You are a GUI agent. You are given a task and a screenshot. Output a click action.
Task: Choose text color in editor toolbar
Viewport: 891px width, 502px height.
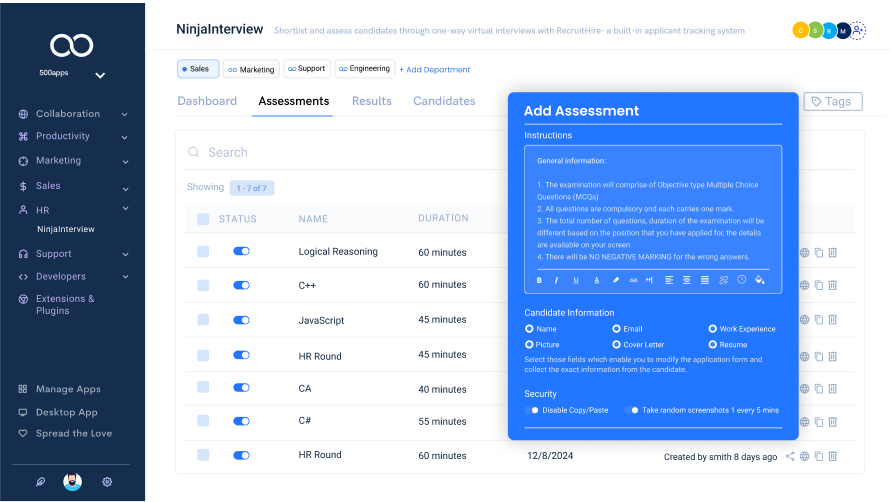pos(596,280)
